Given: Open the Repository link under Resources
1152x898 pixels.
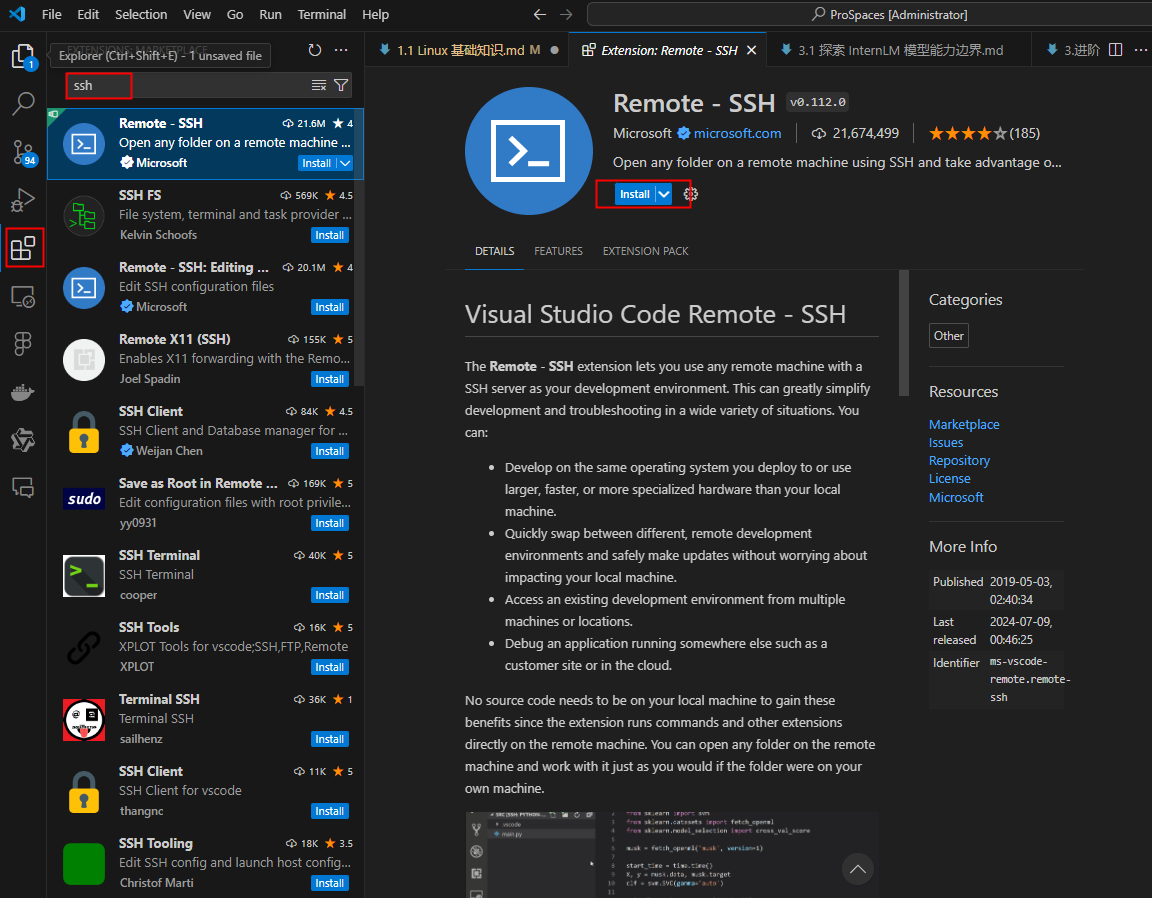Looking at the screenshot, I should click(959, 461).
